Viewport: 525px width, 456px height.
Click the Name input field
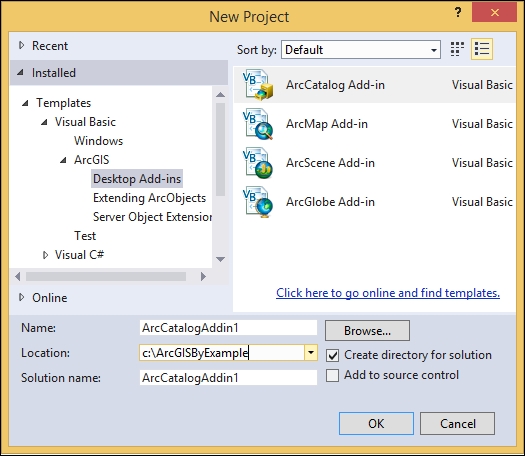pyautogui.click(x=228, y=328)
